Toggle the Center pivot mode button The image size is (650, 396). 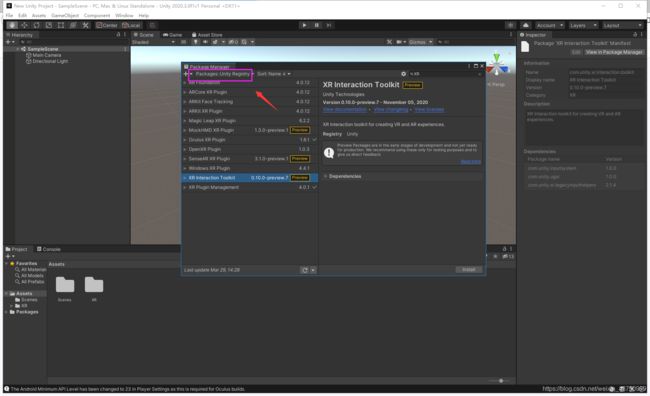click(107, 25)
